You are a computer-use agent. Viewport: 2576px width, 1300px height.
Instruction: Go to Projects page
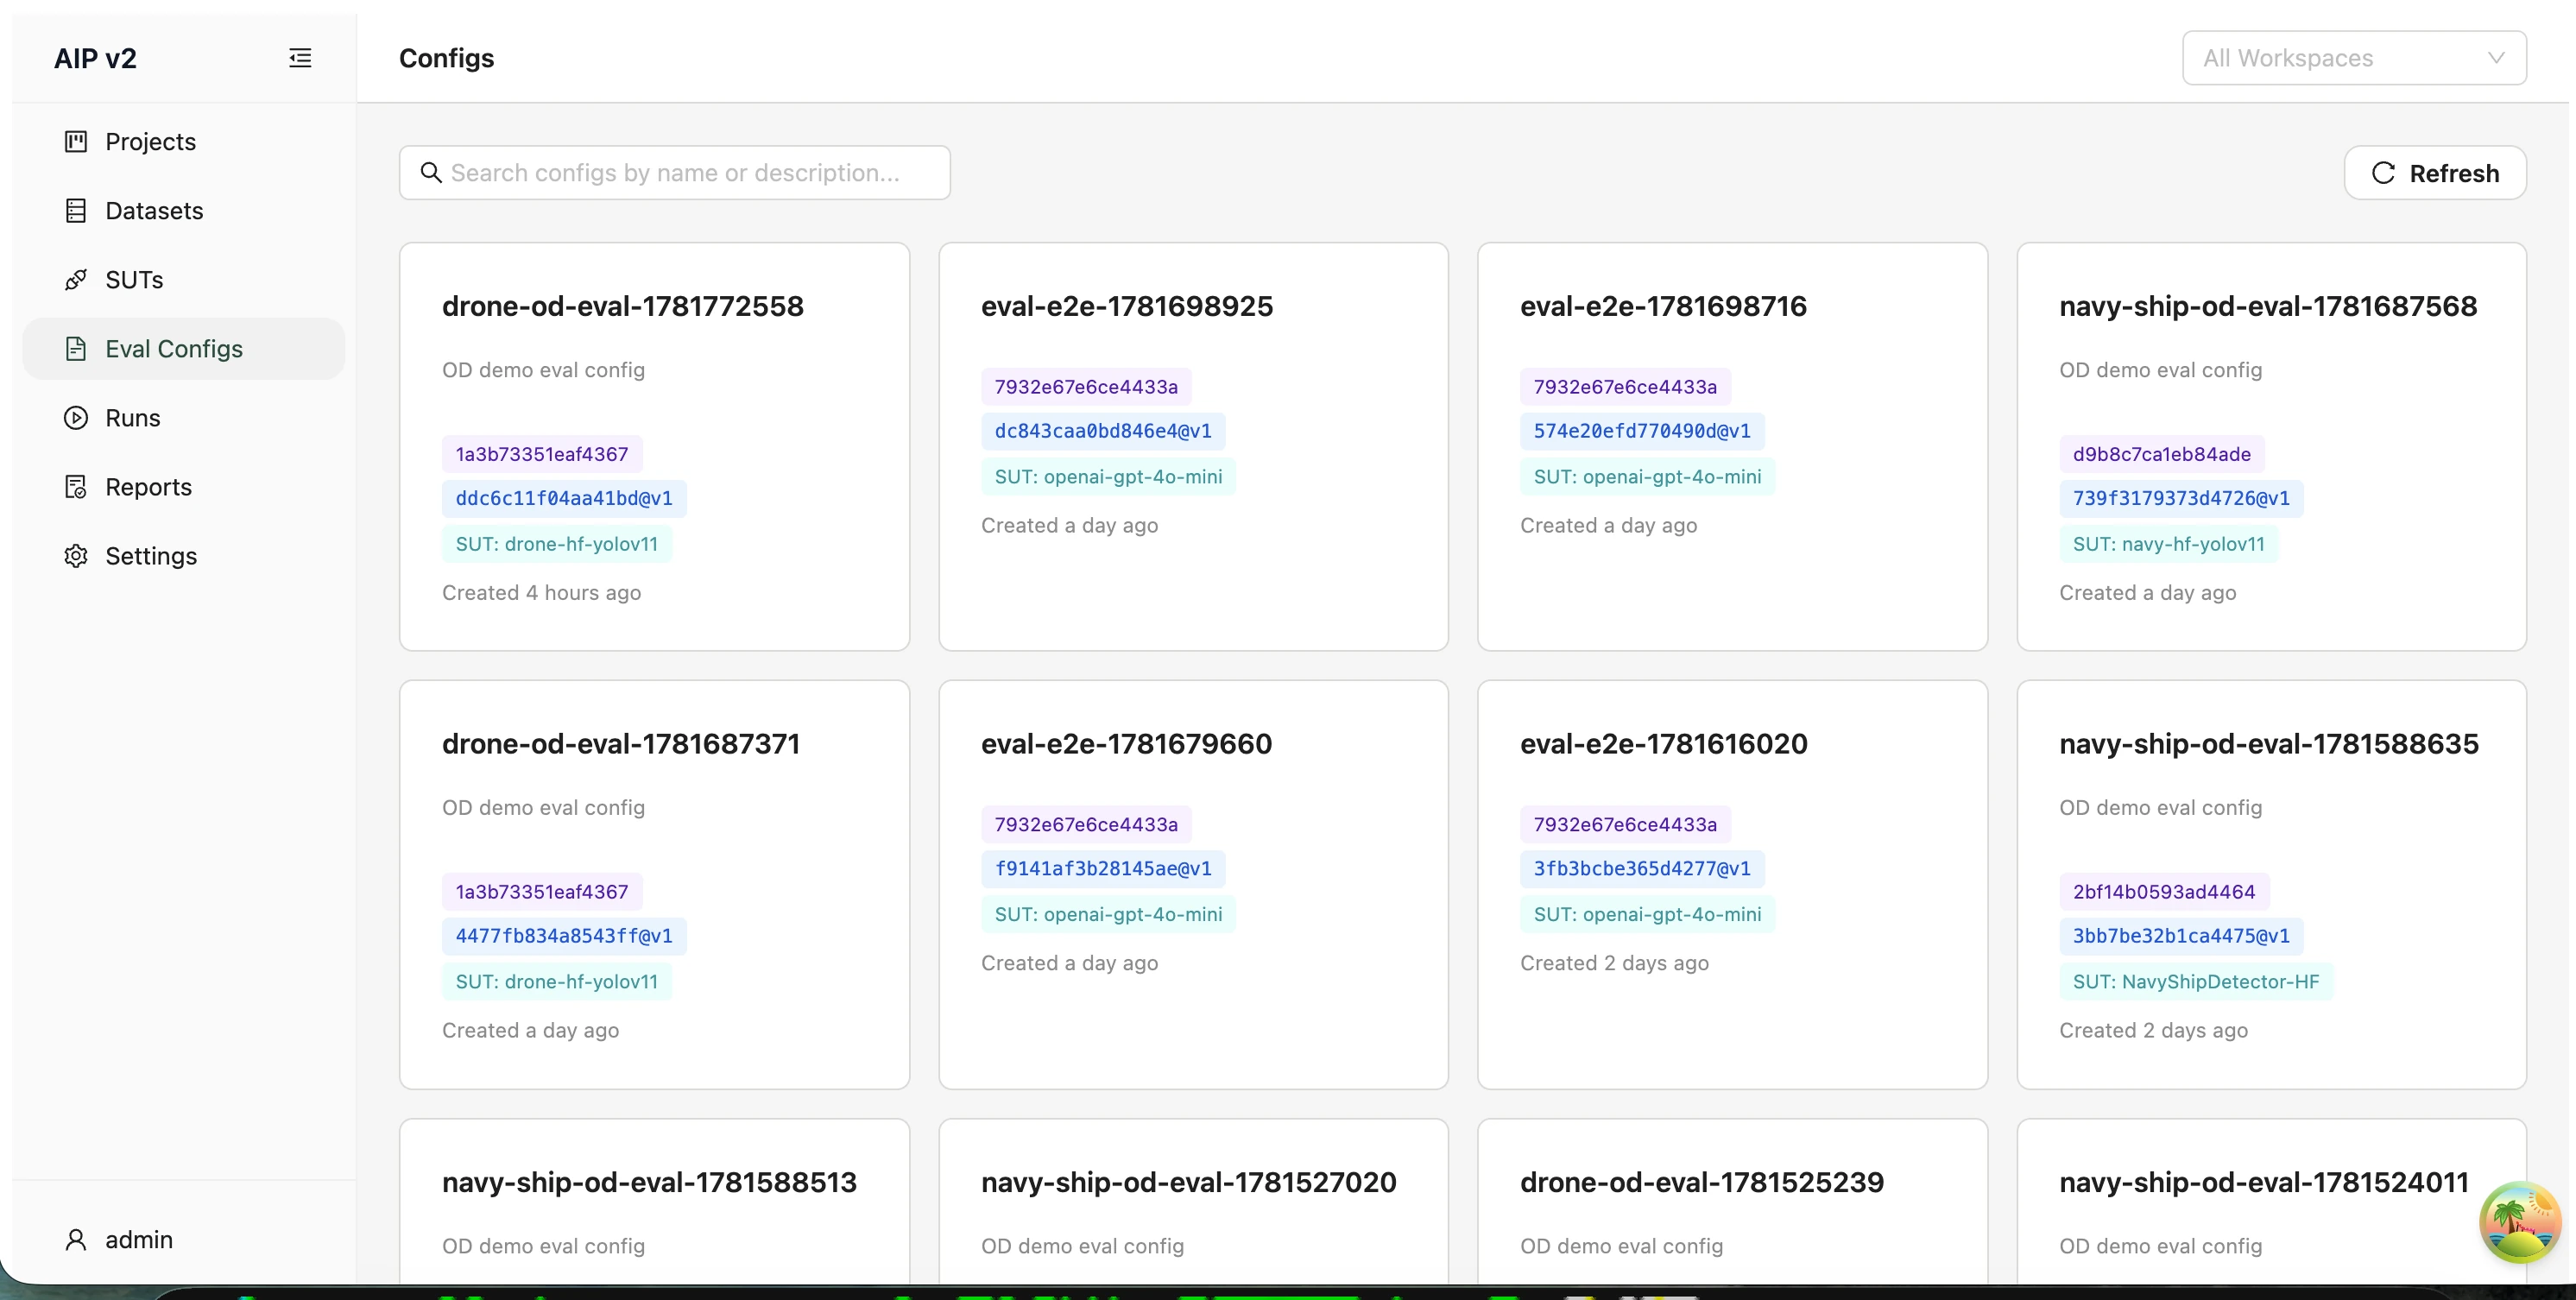184,141
